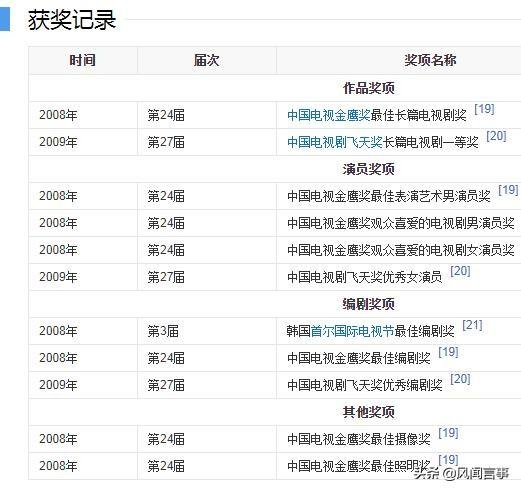
Task: Click reference [19] beside 最佳长篇电视剧奖
Action: tap(484, 109)
